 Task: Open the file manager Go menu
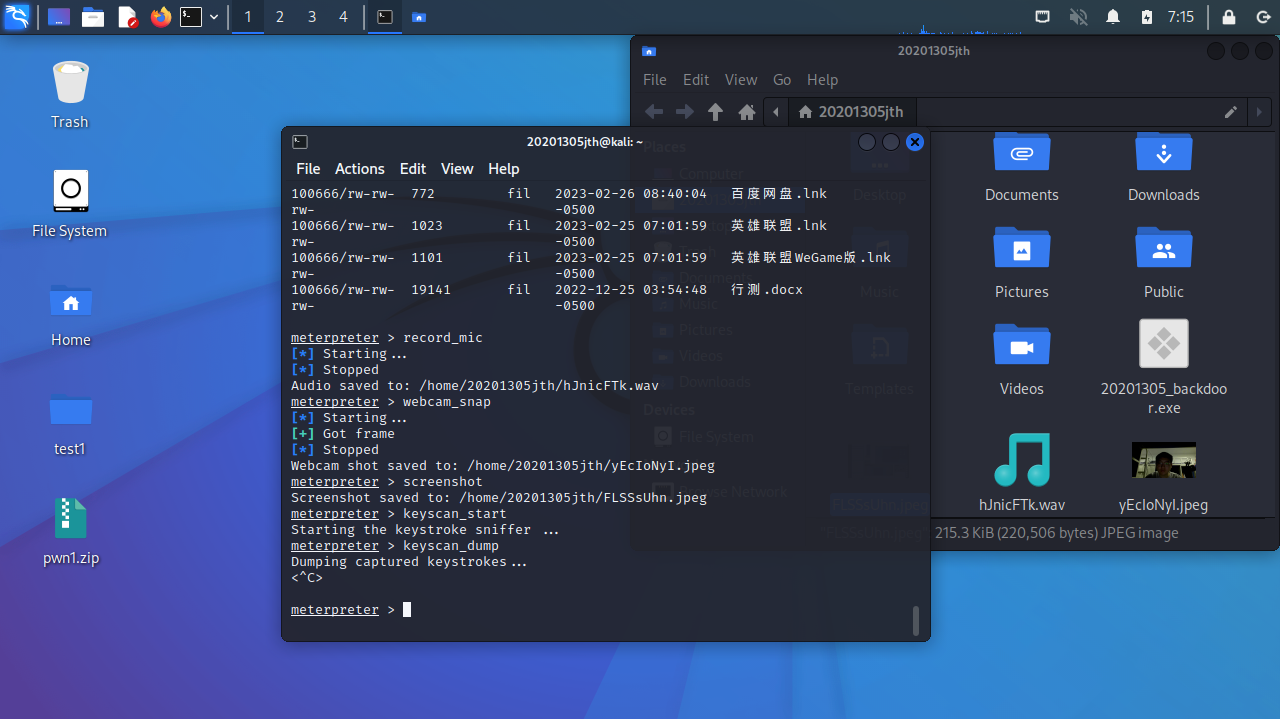pos(782,80)
